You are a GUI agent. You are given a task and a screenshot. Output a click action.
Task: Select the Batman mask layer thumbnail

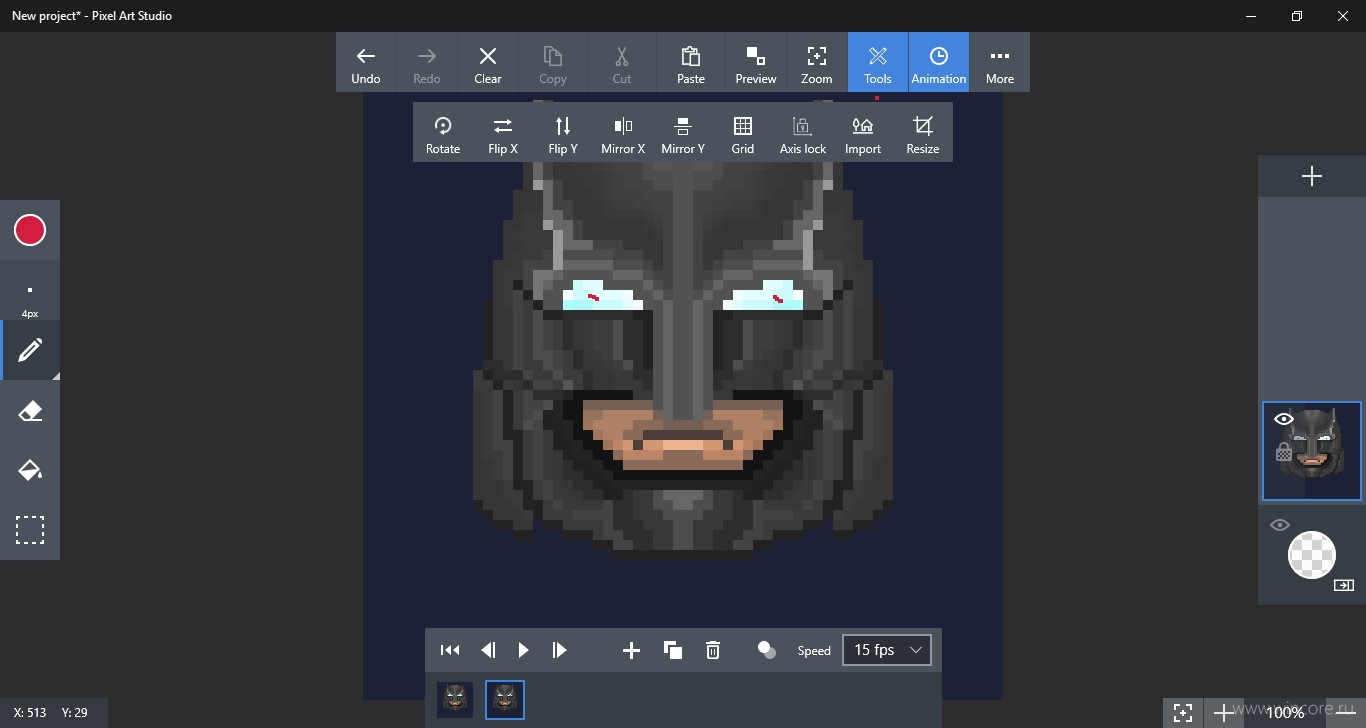pos(1312,451)
